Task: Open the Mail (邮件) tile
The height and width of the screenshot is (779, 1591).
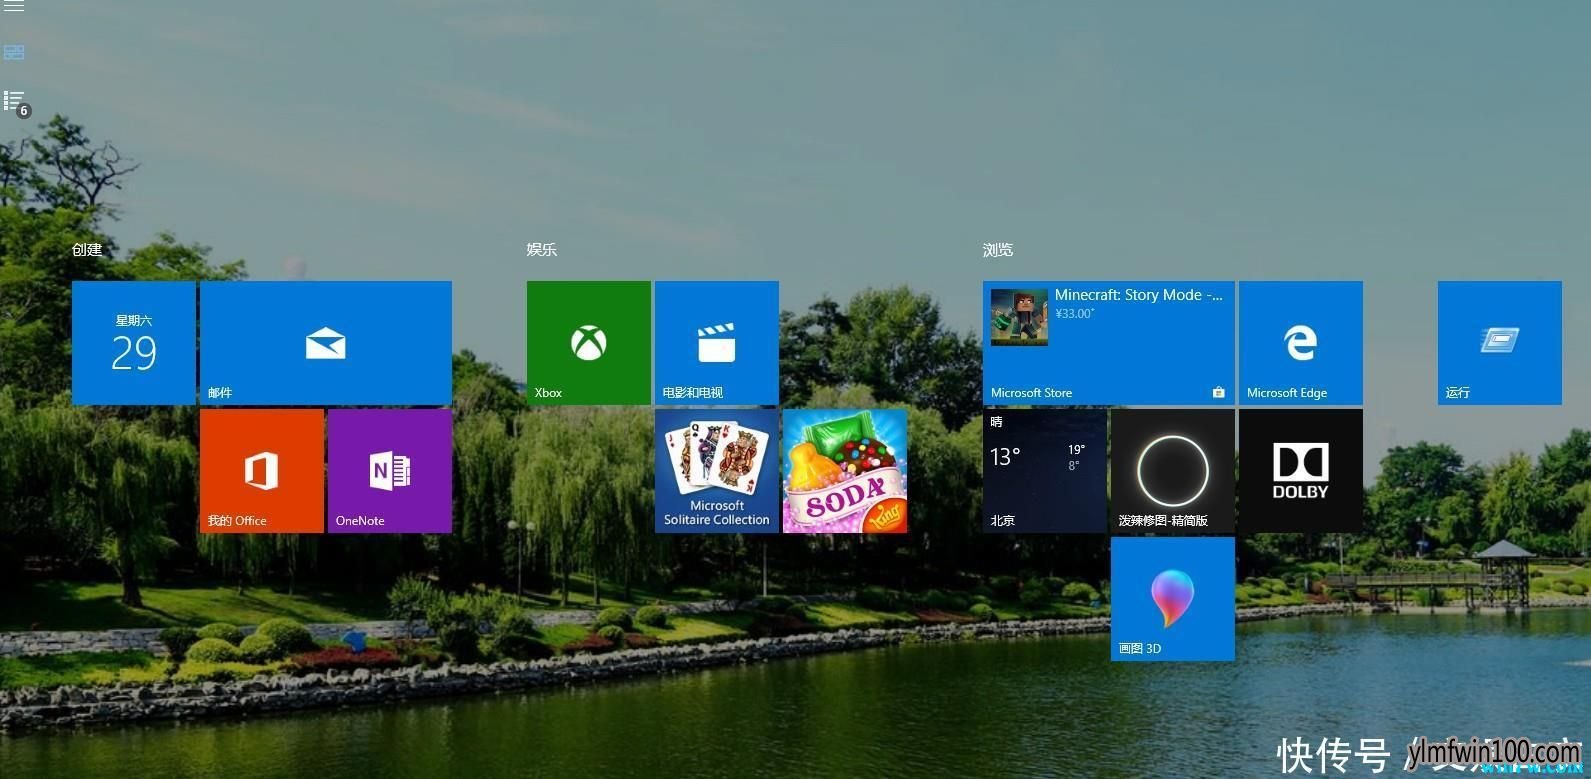Action: (x=326, y=343)
